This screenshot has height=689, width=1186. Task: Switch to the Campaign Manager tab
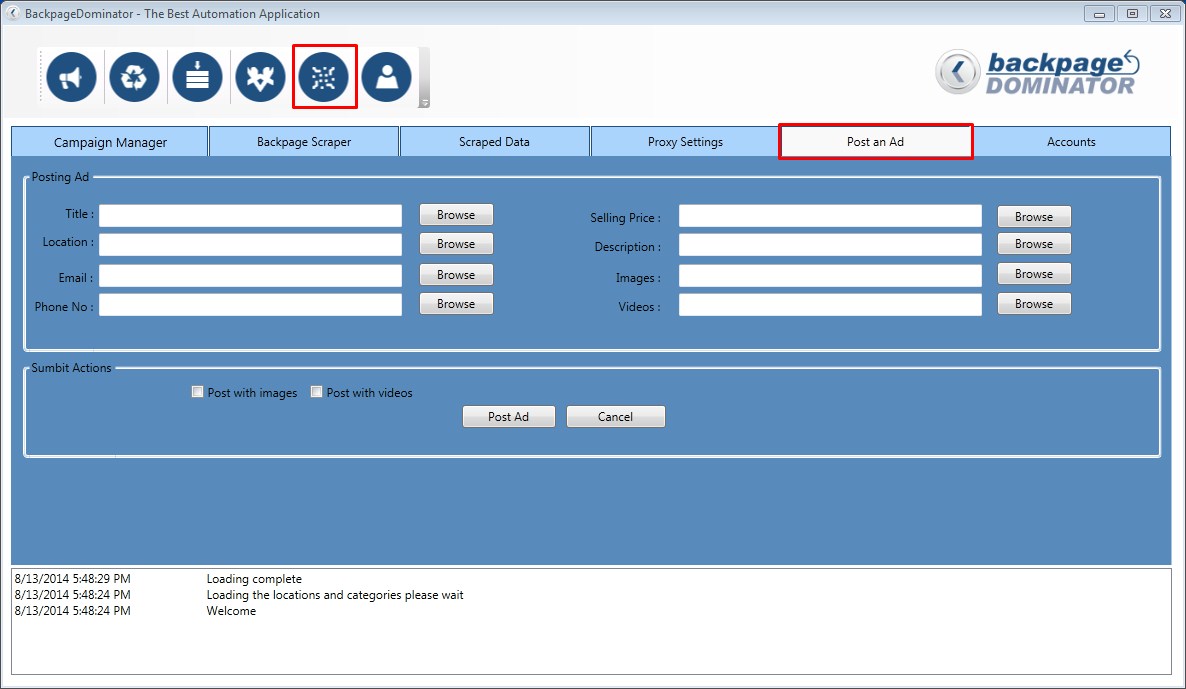(x=109, y=141)
